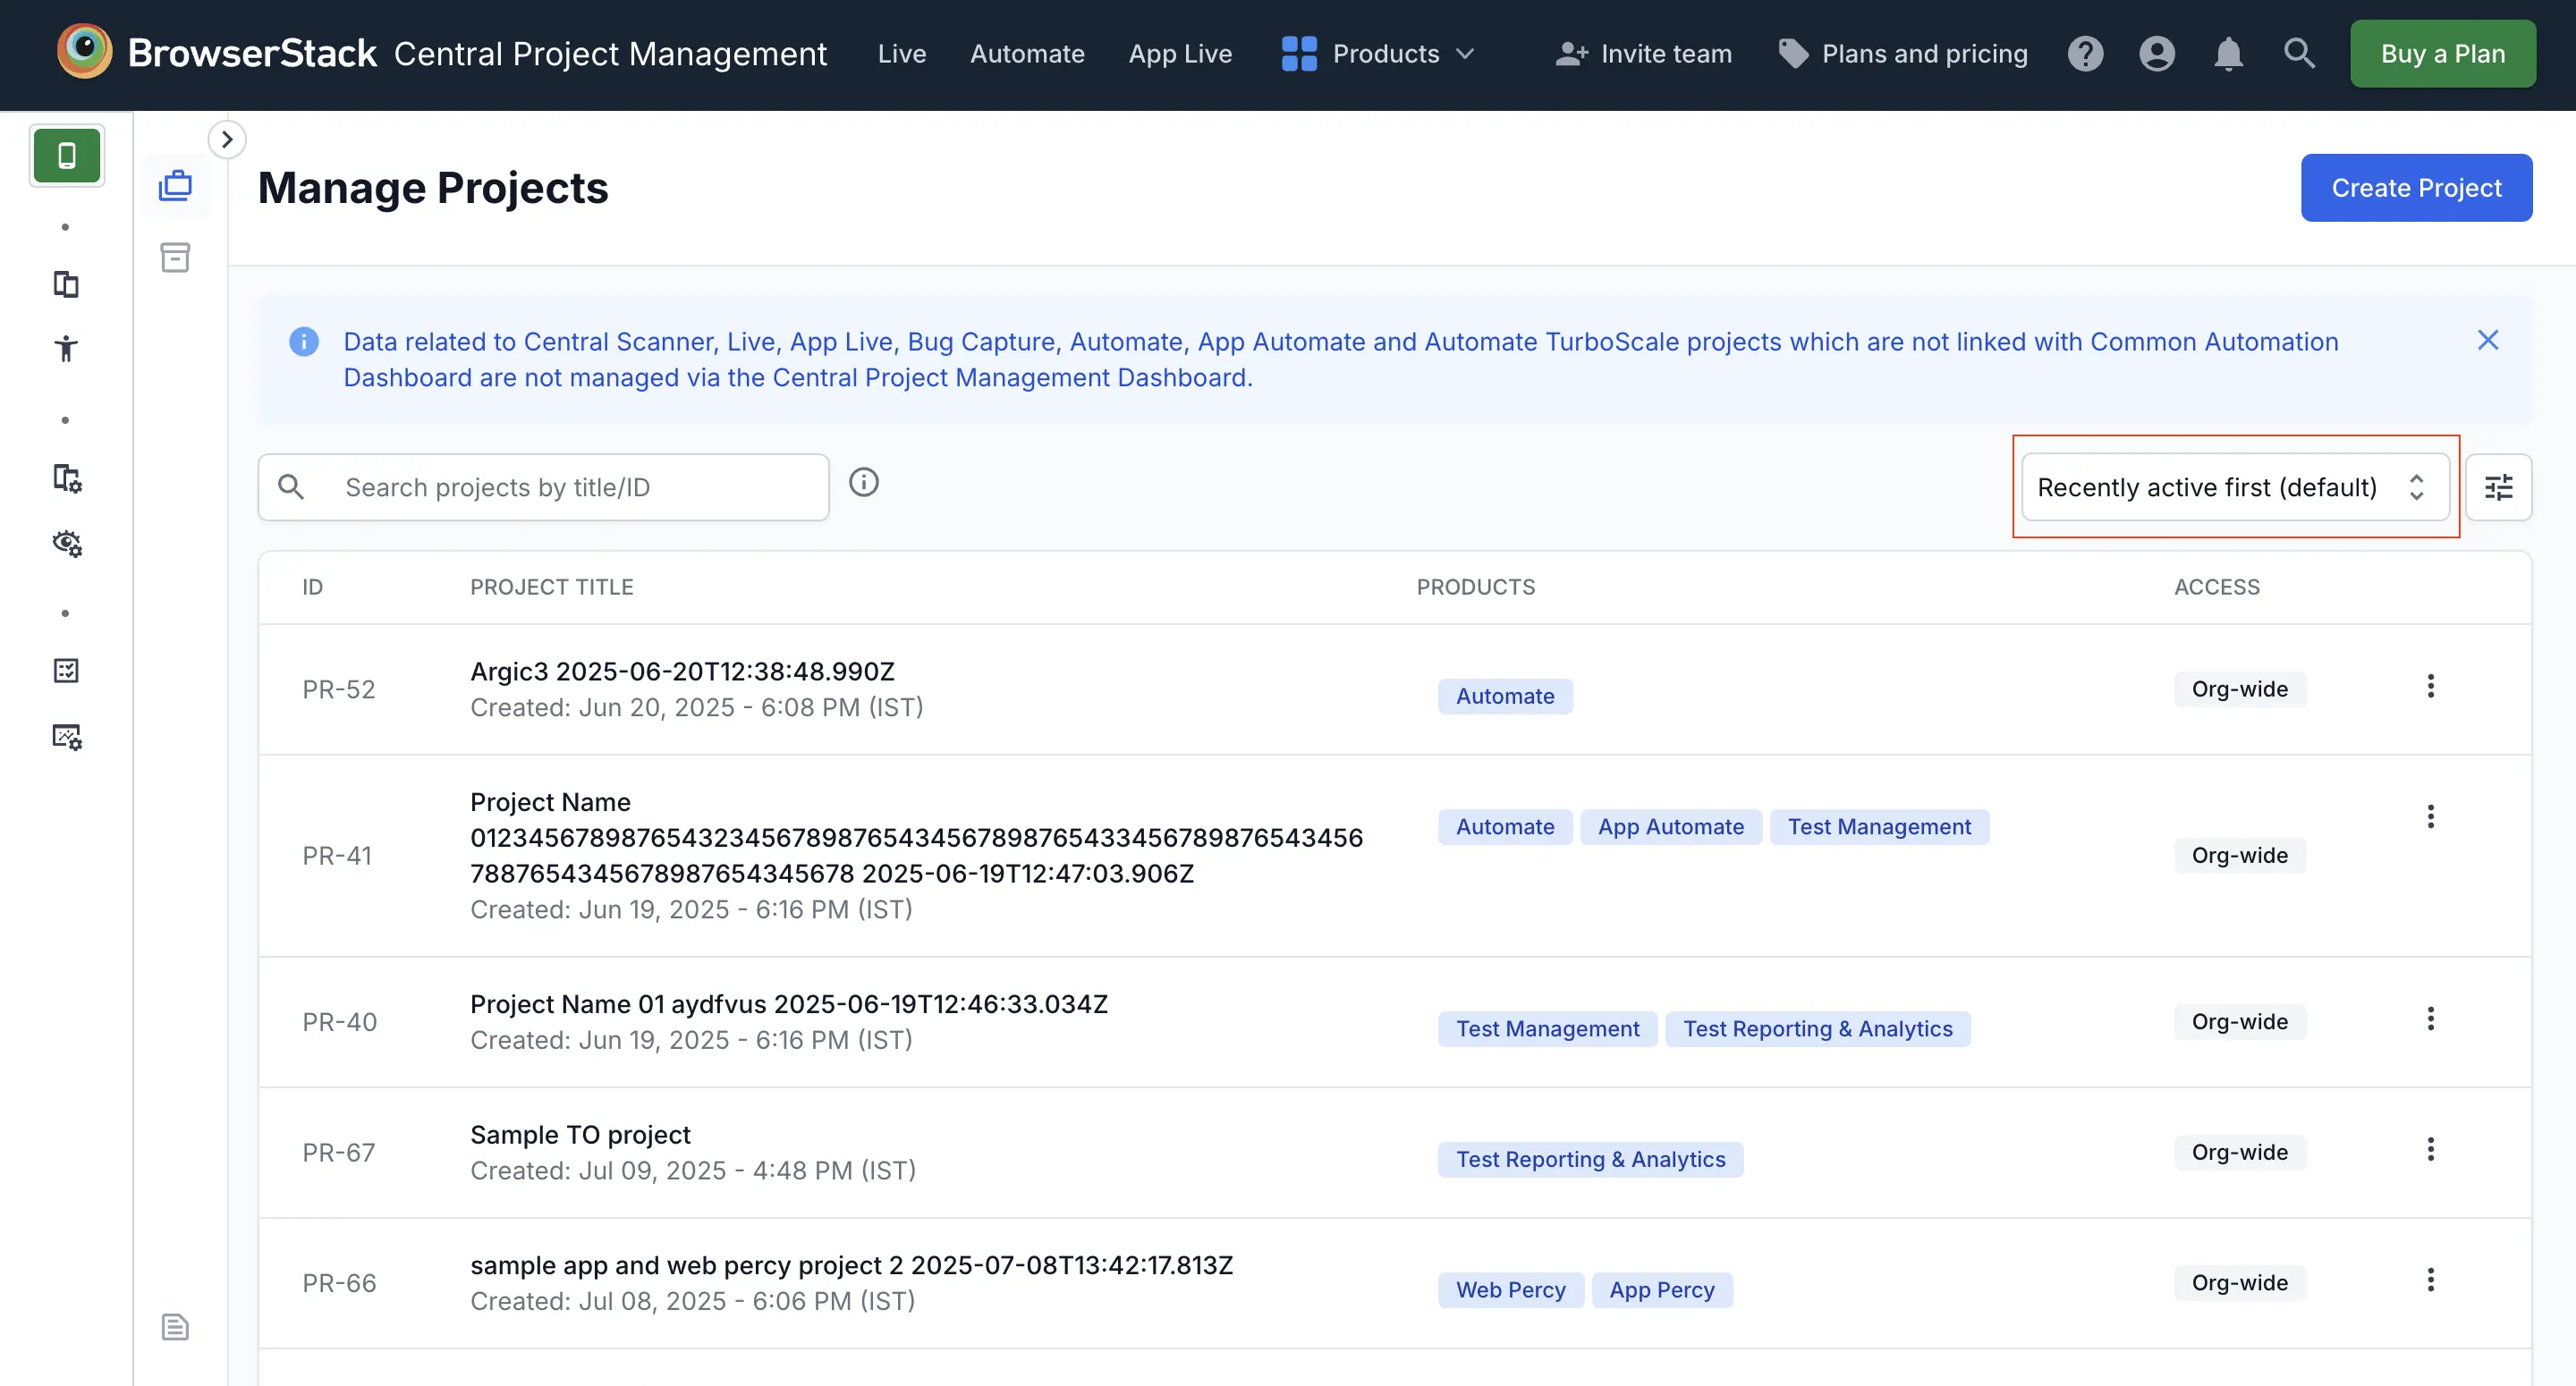Click the App Automate tag in PR-41 row
The width and height of the screenshot is (2576, 1386).
(x=1670, y=827)
